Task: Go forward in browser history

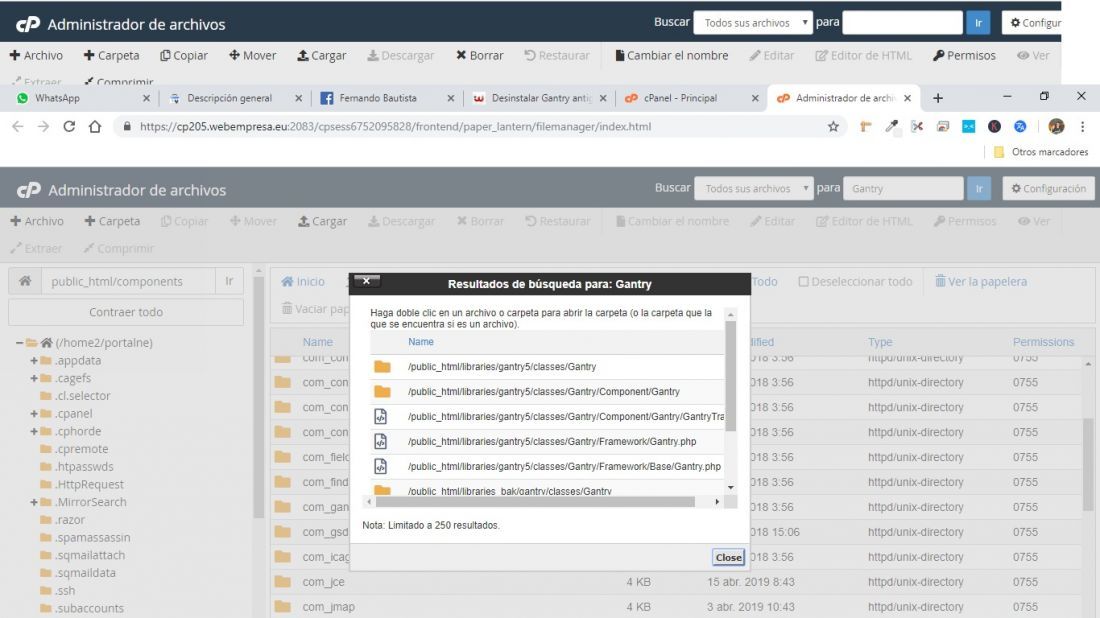Action: click(43, 126)
